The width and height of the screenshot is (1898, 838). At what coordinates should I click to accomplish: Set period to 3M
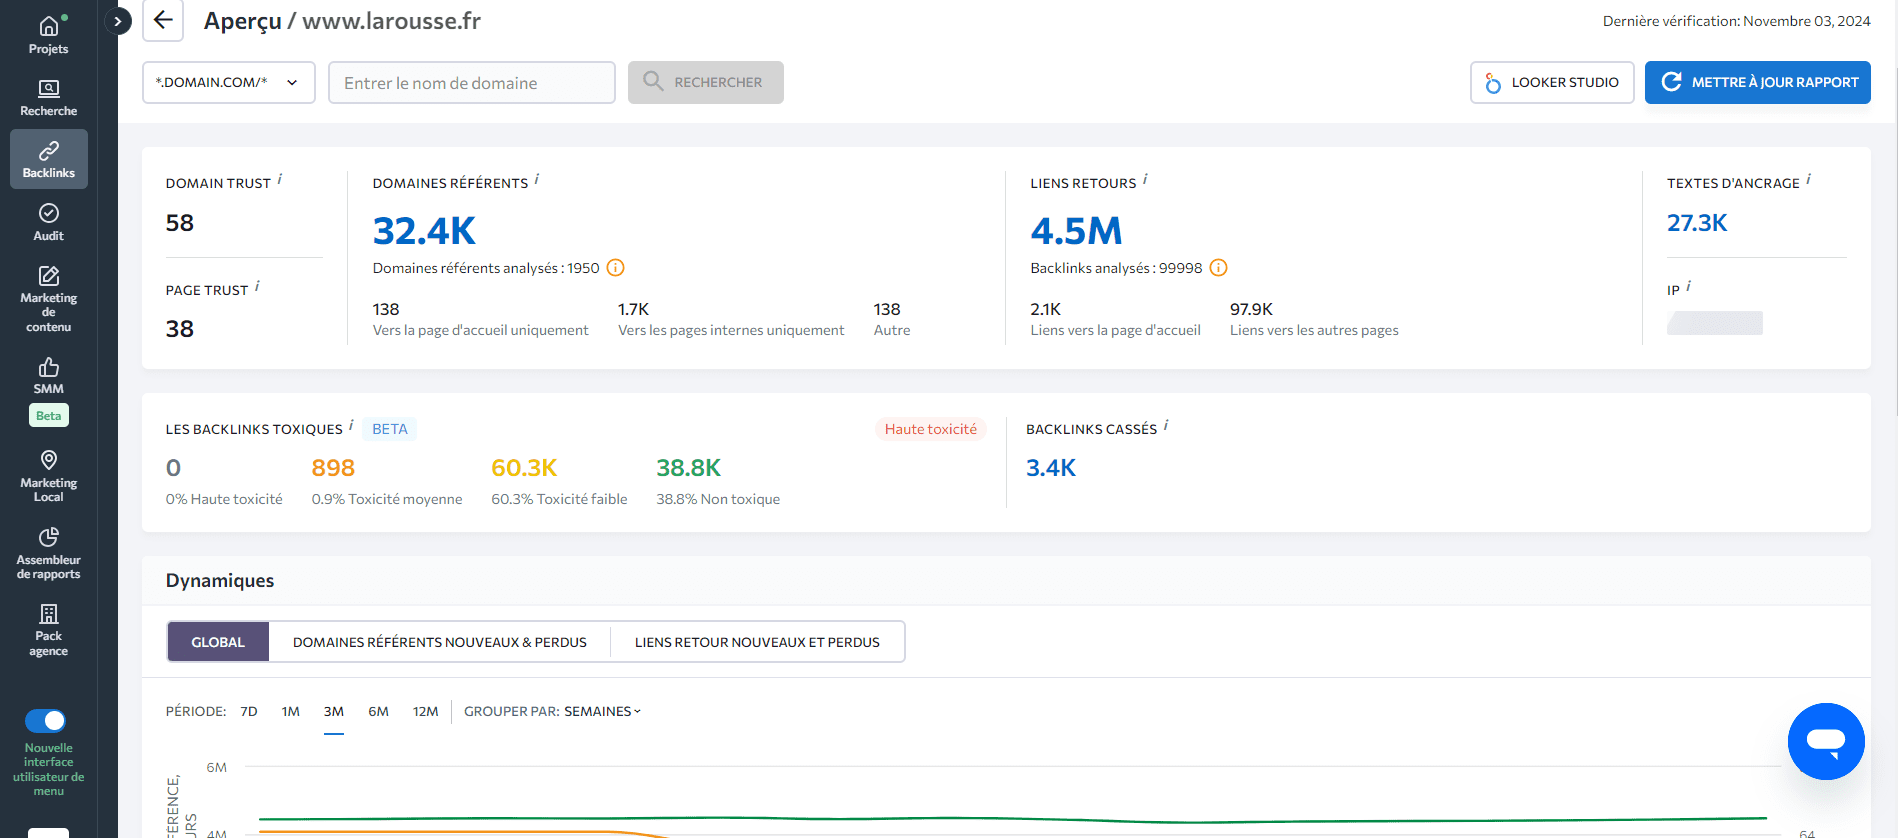334,711
